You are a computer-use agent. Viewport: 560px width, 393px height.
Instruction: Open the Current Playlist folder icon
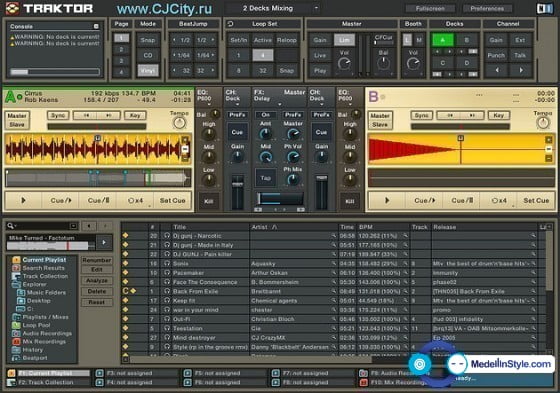coord(16,260)
